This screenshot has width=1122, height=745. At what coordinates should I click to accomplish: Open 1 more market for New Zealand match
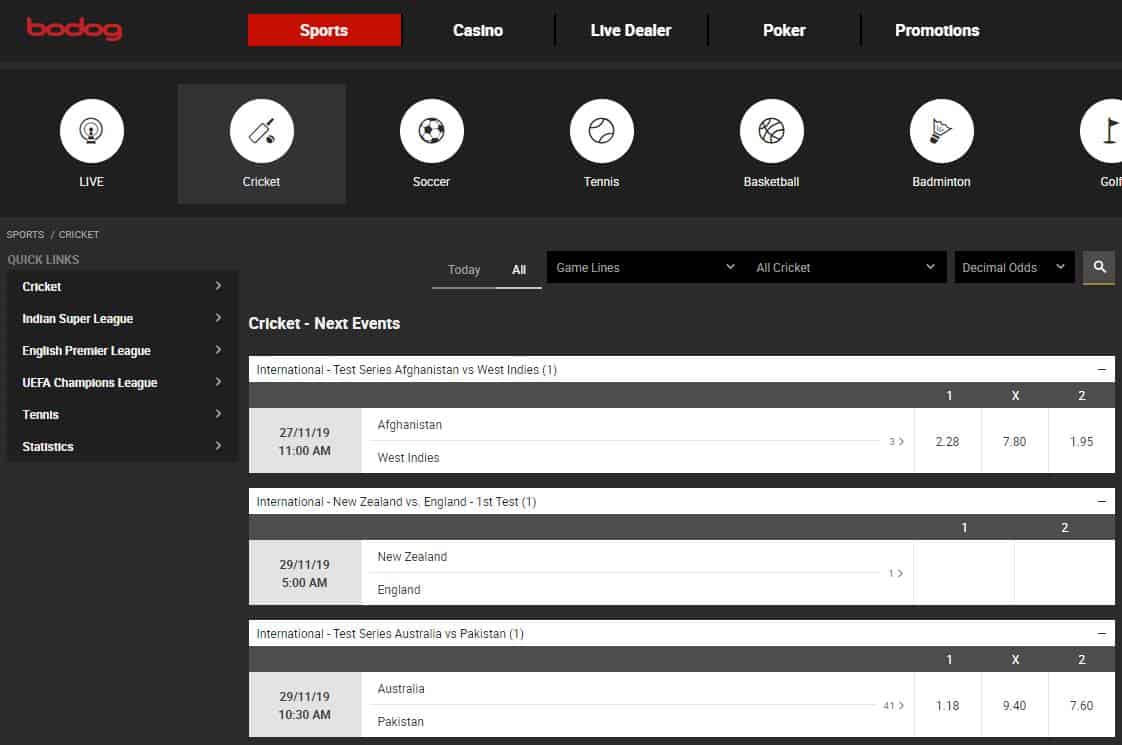click(x=896, y=573)
